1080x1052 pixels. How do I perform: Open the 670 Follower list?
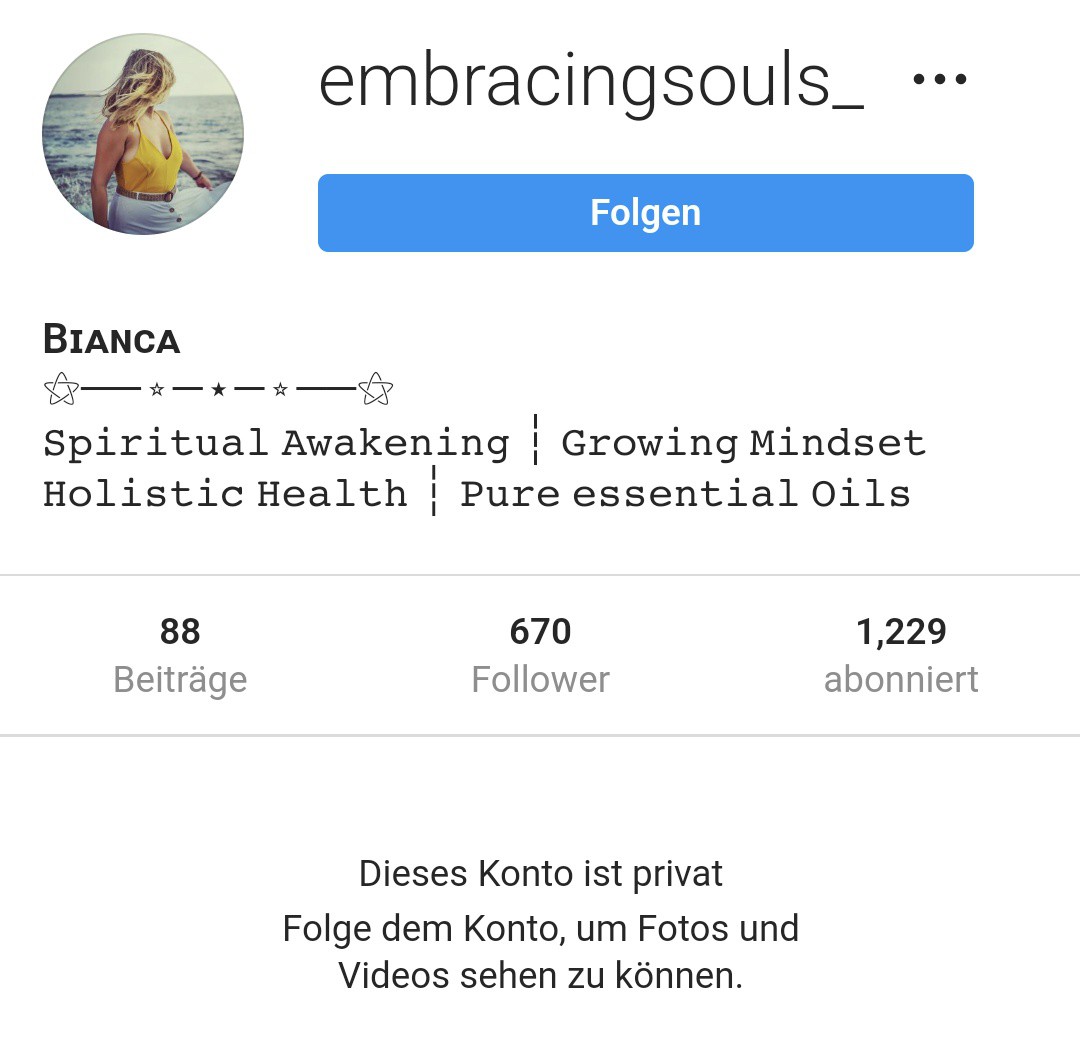(540, 655)
